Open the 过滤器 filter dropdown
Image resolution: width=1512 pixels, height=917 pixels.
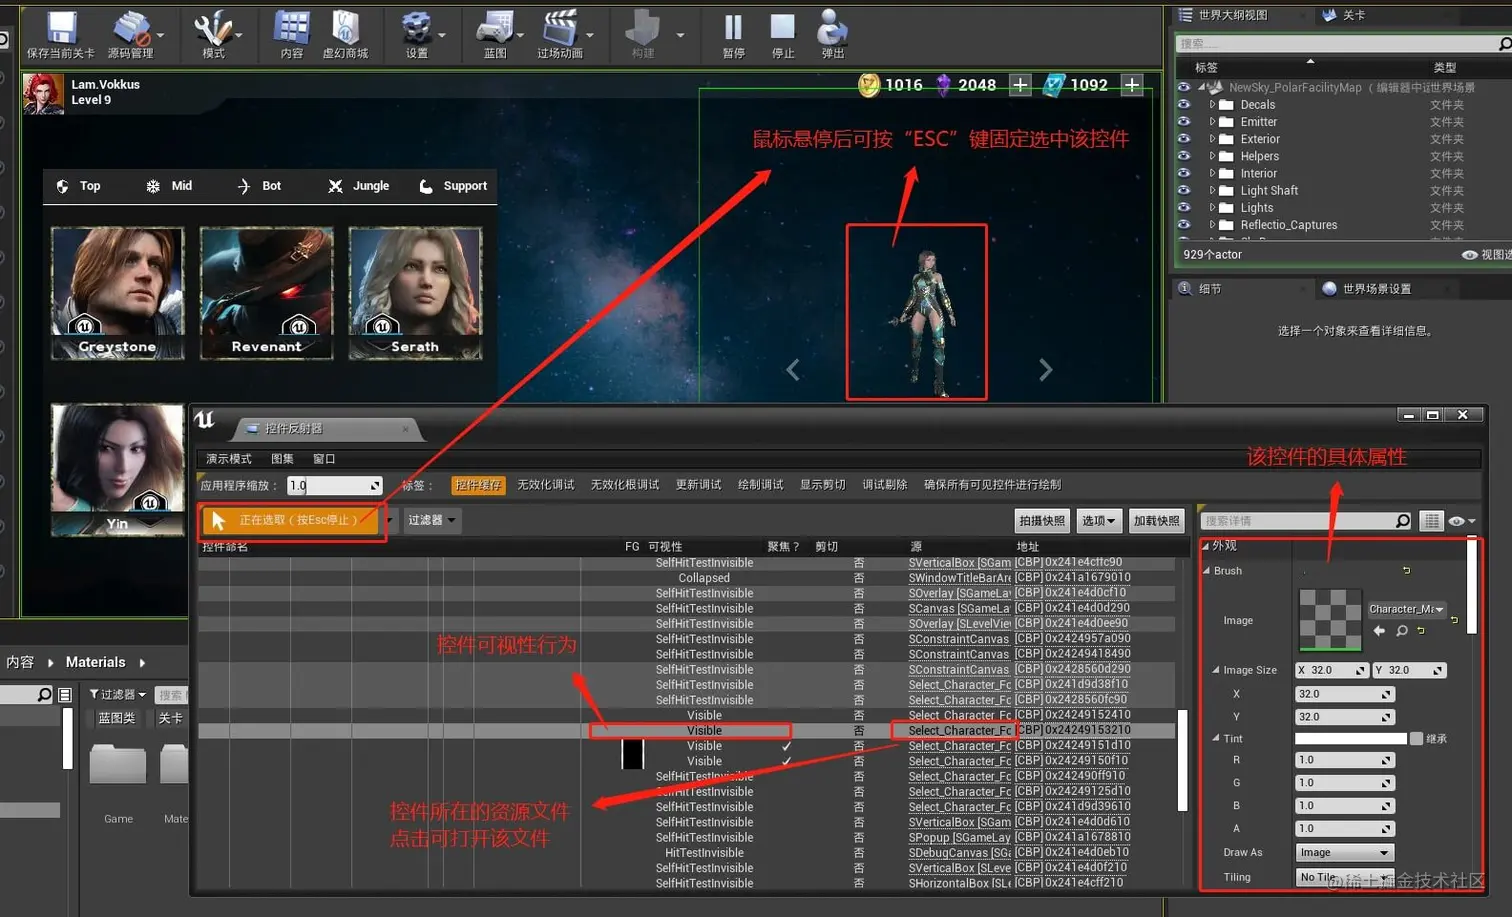tap(431, 520)
